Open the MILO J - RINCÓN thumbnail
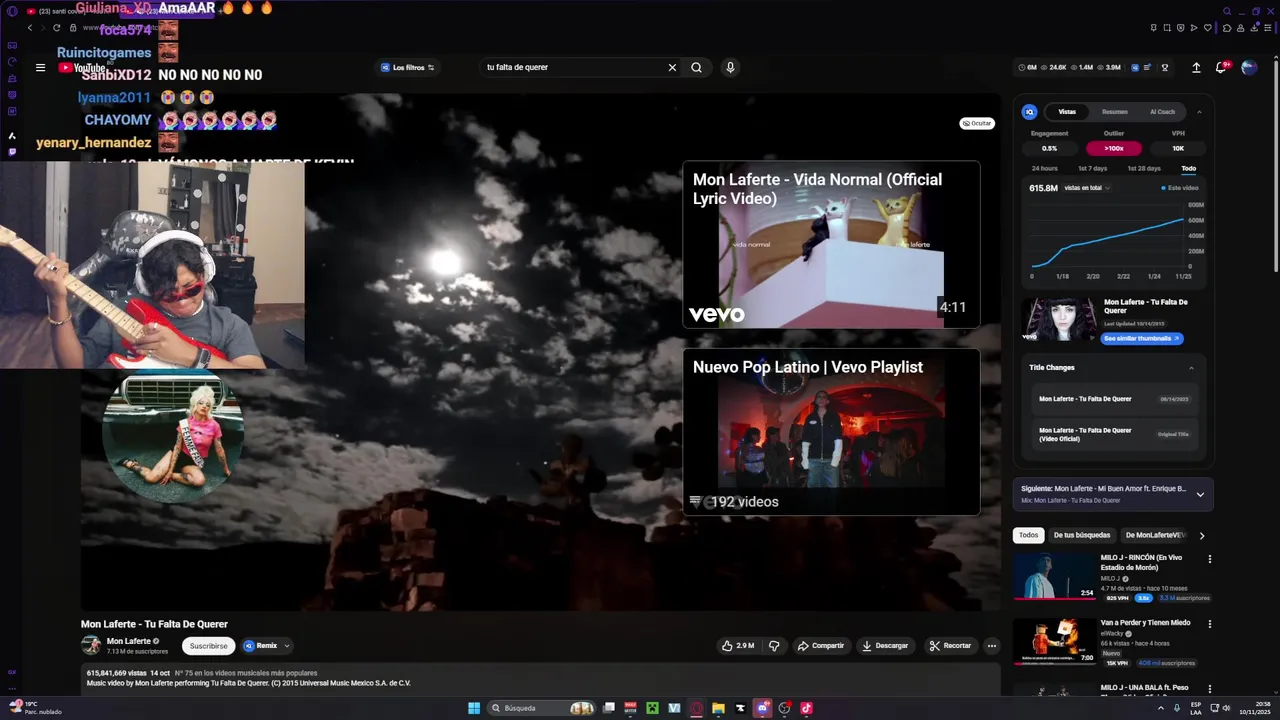 tap(1055, 576)
